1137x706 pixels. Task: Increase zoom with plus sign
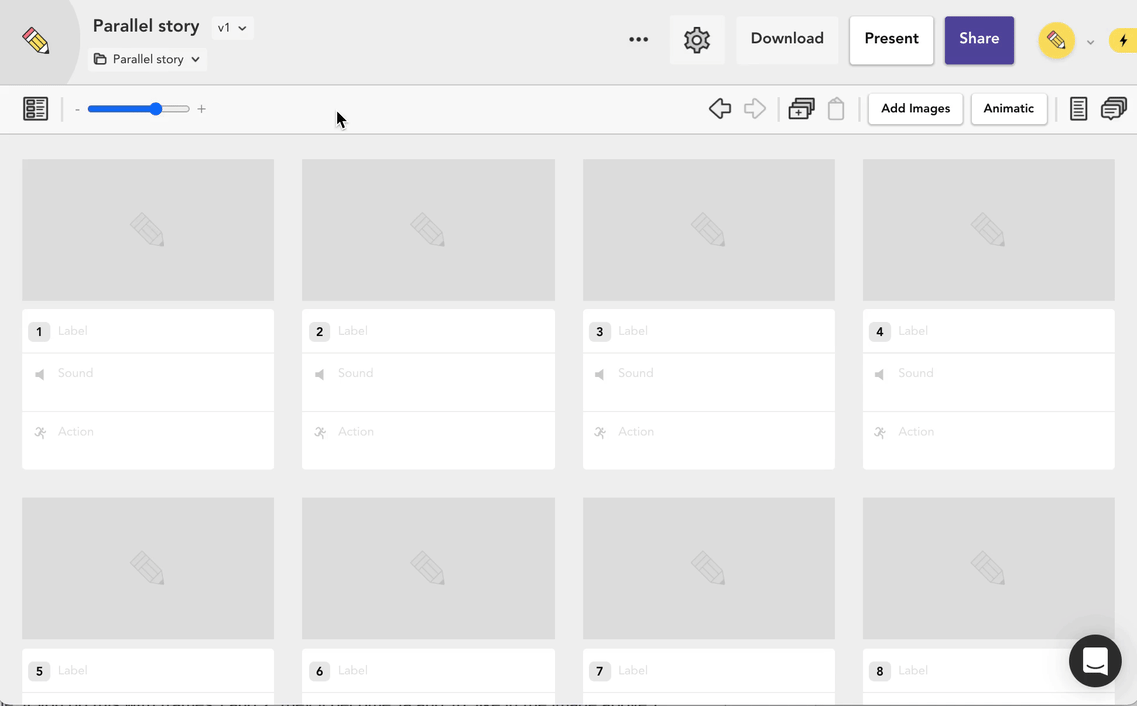coord(202,109)
